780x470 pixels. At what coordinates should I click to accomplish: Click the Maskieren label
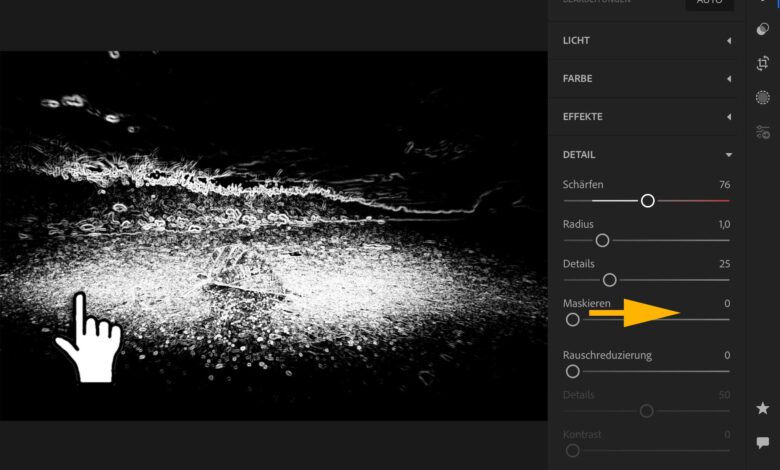tap(586, 303)
